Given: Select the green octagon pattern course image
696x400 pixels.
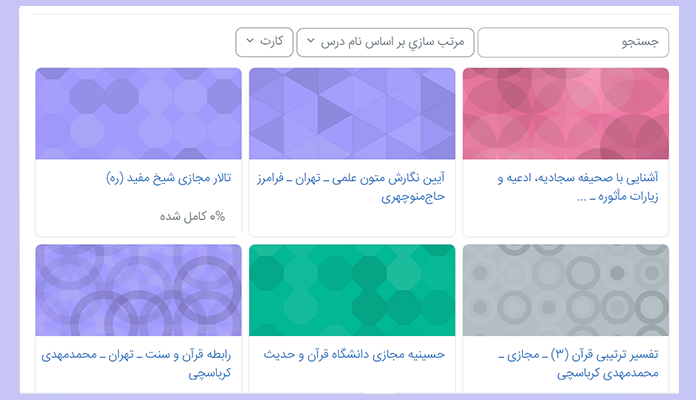Looking at the screenshot, I should point(352,290).
